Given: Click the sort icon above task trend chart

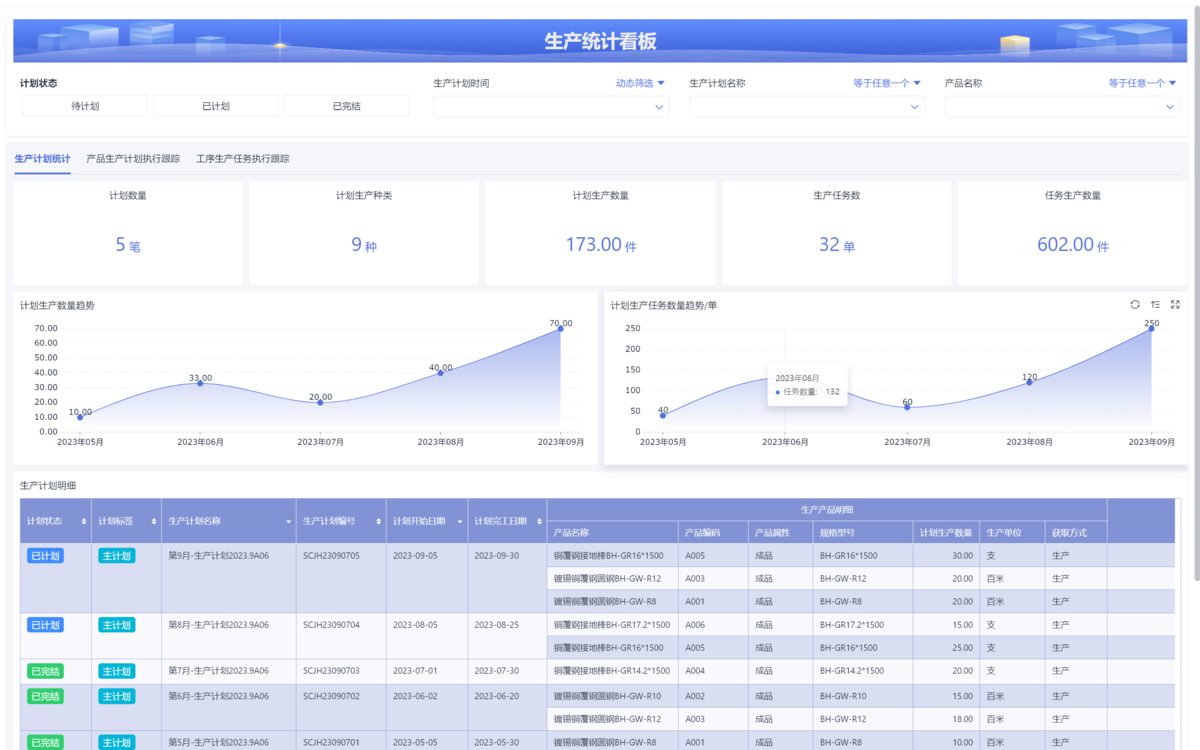Looking at the screenshot, I should [x=1155, y=305].
